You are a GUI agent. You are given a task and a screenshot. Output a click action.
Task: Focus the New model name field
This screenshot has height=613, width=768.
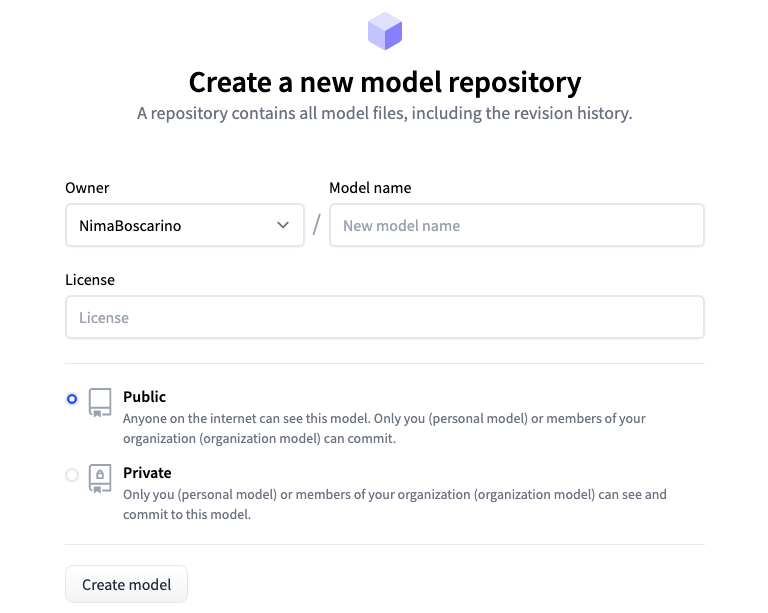click(x=517, y=225)
